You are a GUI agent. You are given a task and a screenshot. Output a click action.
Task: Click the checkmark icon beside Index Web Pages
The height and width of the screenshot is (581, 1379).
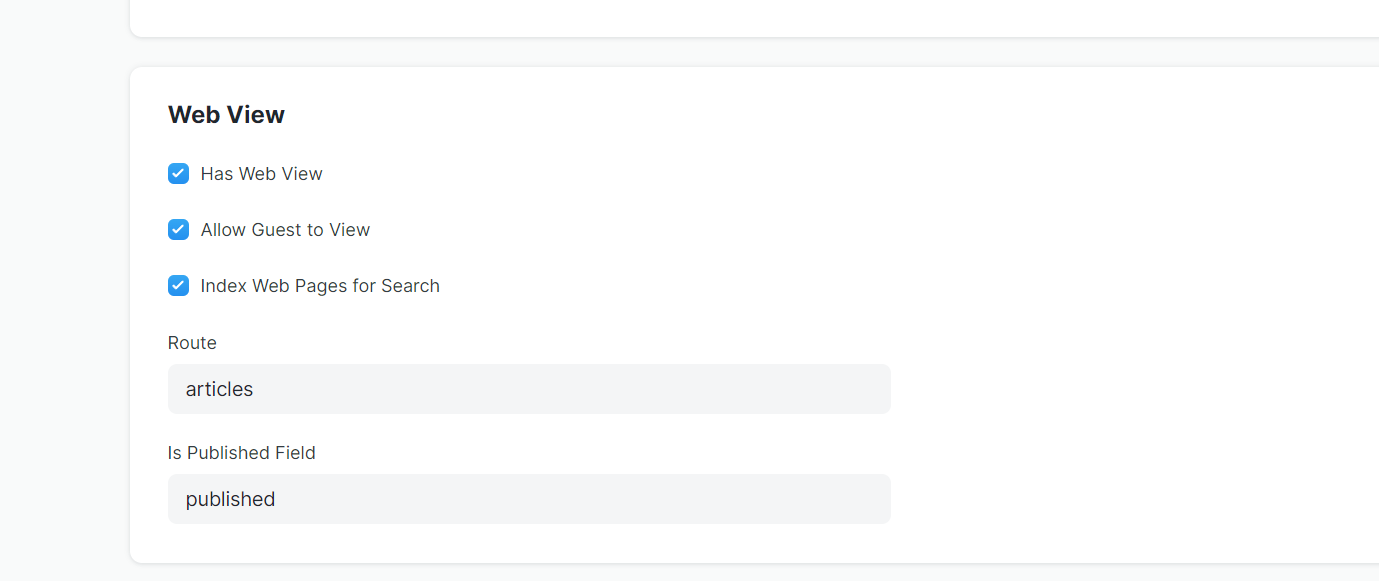178,286
